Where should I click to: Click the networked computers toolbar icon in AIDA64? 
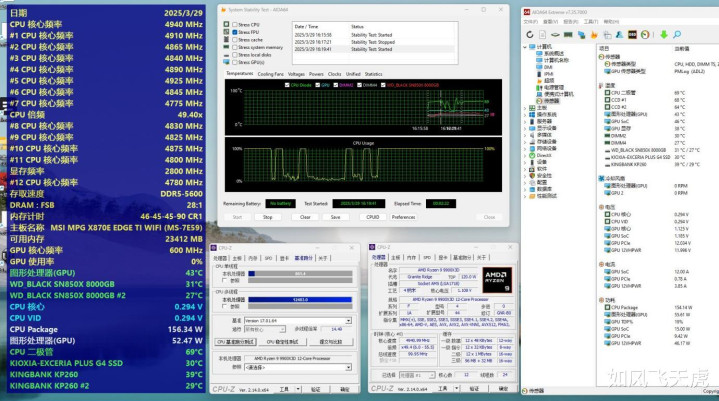[581, 34]
